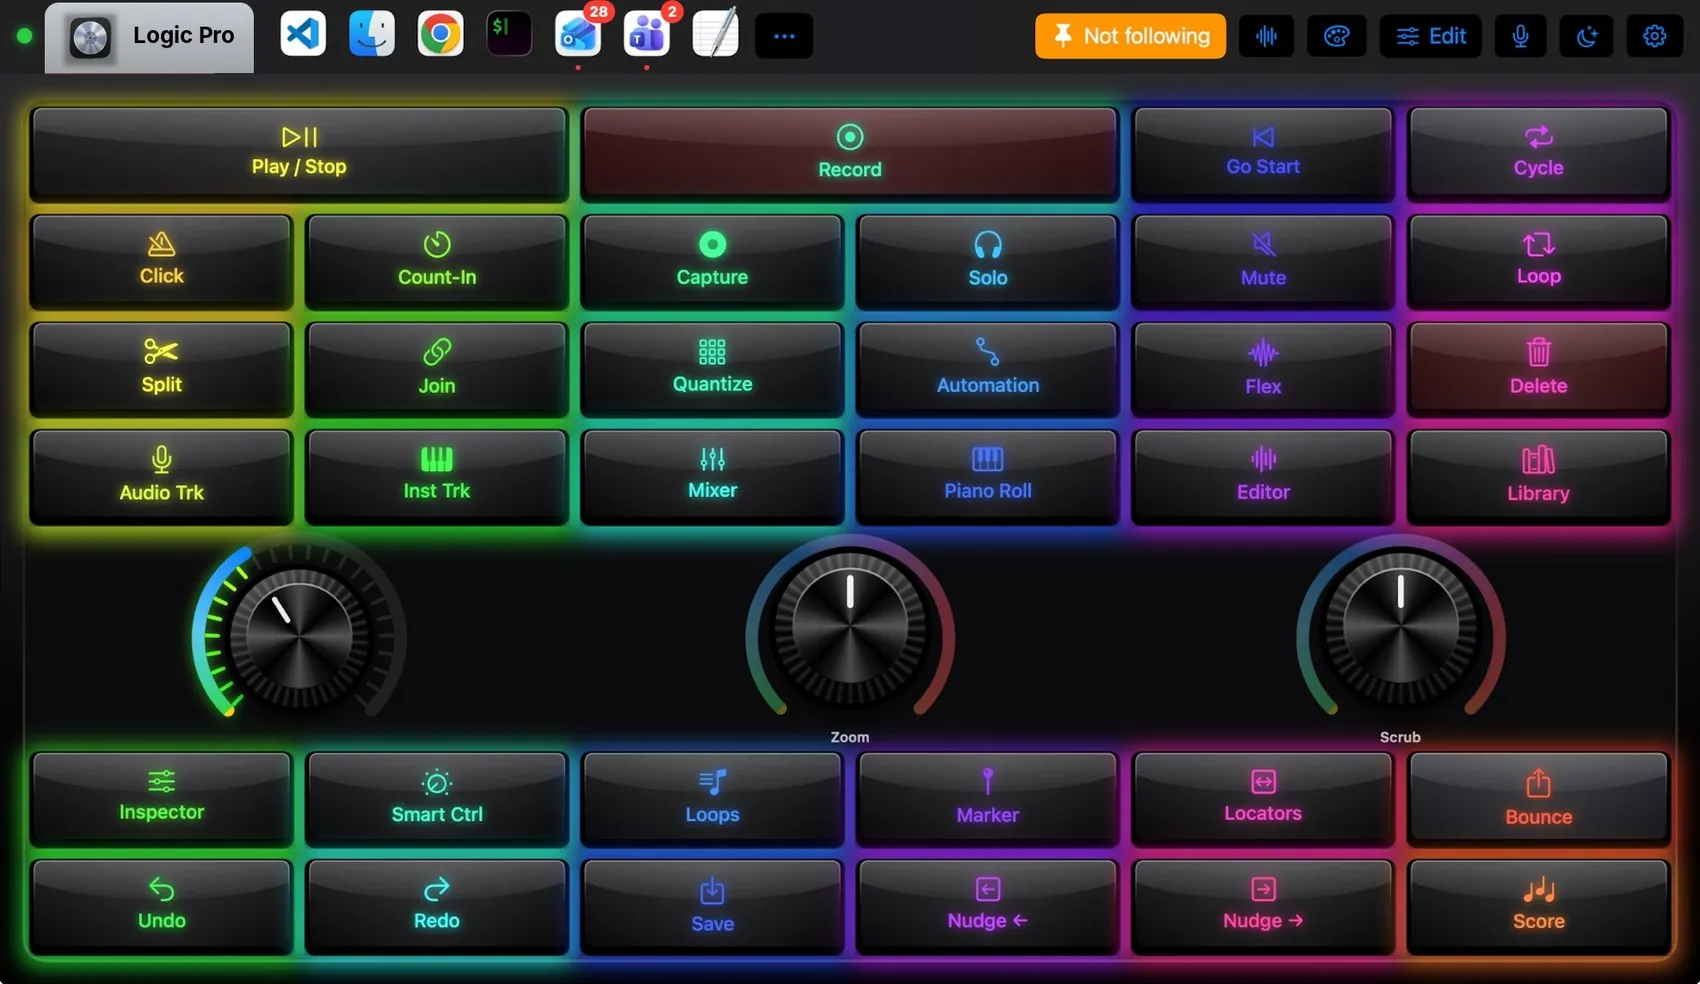Toggle the metronome Click button
Viewport: 1700px width, 984px height.
tap(161, 261)
